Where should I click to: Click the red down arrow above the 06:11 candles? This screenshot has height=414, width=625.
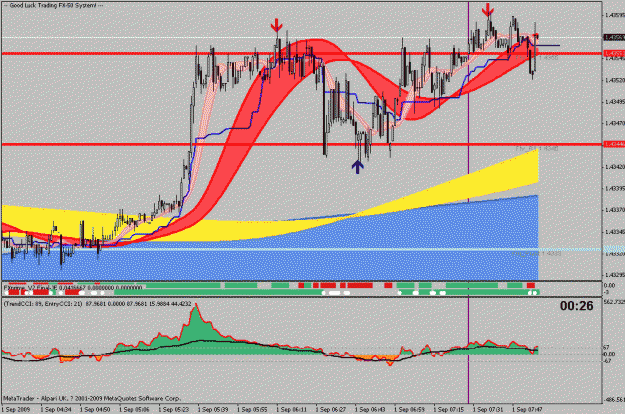pos(276,25)
